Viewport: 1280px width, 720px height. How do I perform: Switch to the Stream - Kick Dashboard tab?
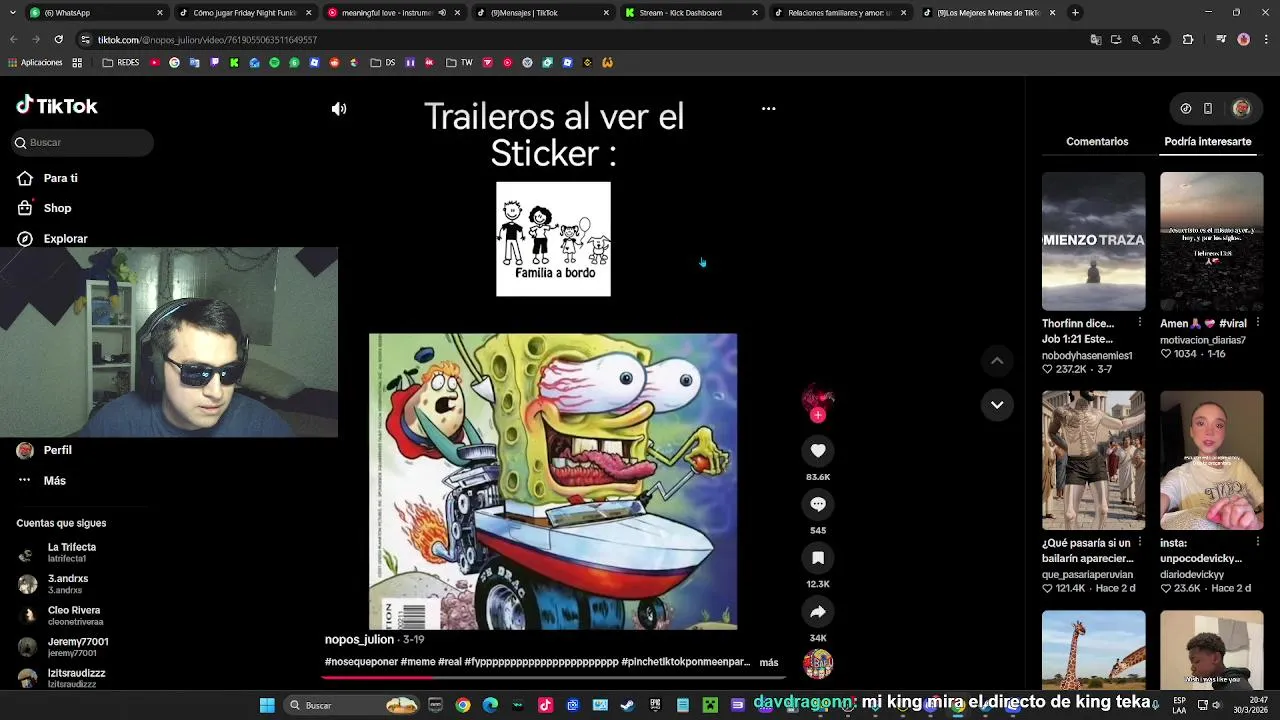(690, 13)
